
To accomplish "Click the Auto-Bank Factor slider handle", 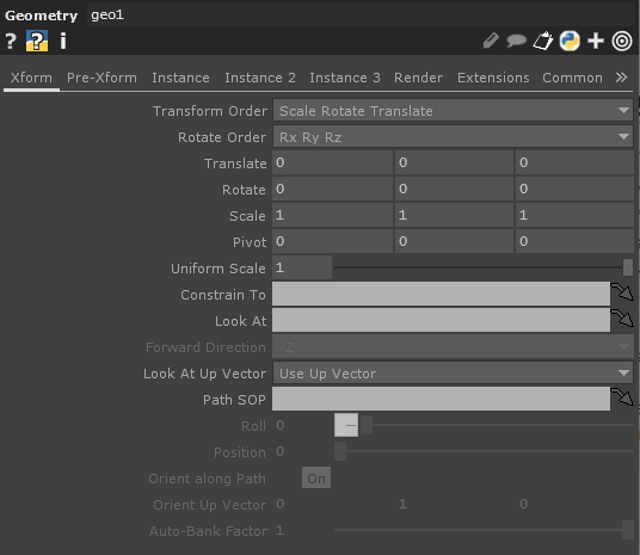I will pos(628,530).
